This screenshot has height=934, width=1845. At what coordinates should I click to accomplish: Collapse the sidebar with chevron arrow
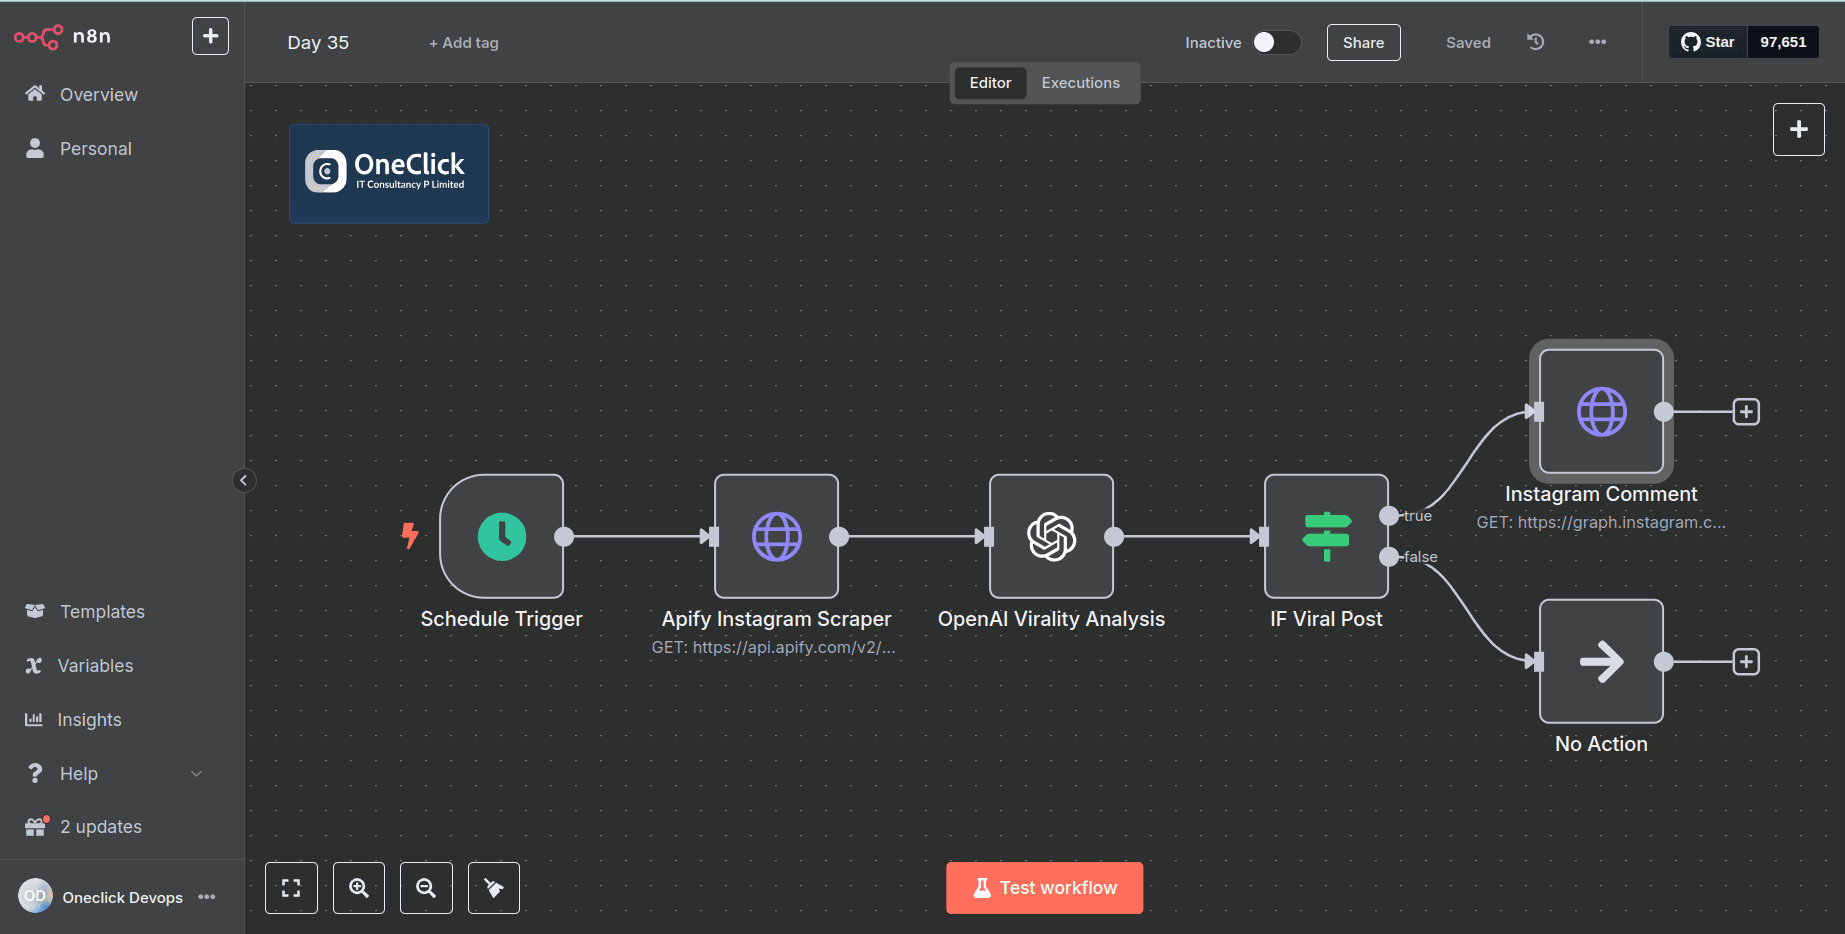(244, 480)
